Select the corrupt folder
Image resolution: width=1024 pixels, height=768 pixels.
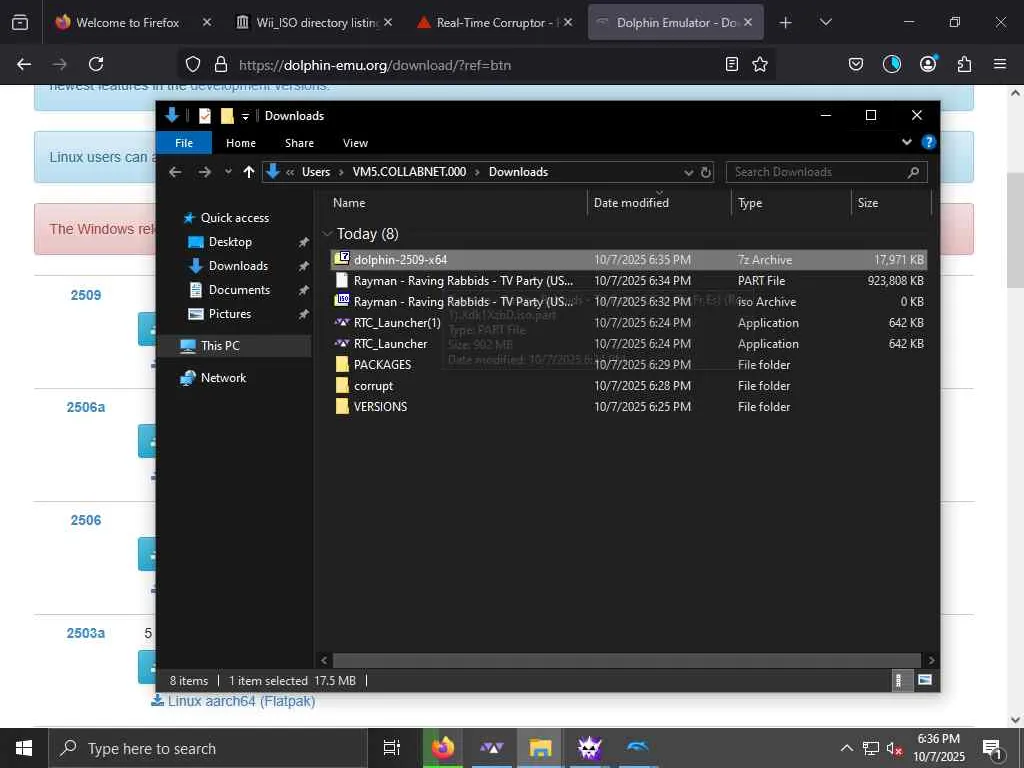[x=628, y=385]
